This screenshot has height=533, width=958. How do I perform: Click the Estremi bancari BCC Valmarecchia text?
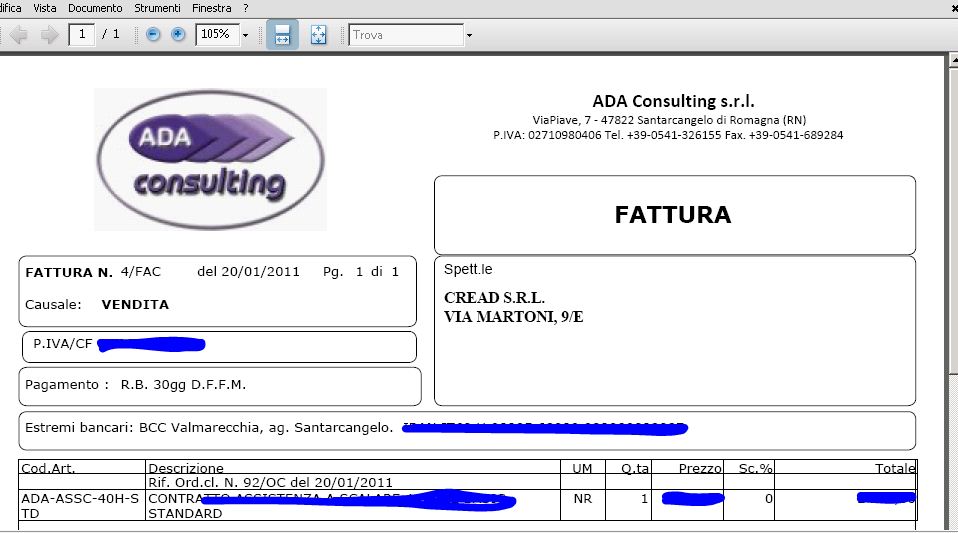(x=209, y=428)
